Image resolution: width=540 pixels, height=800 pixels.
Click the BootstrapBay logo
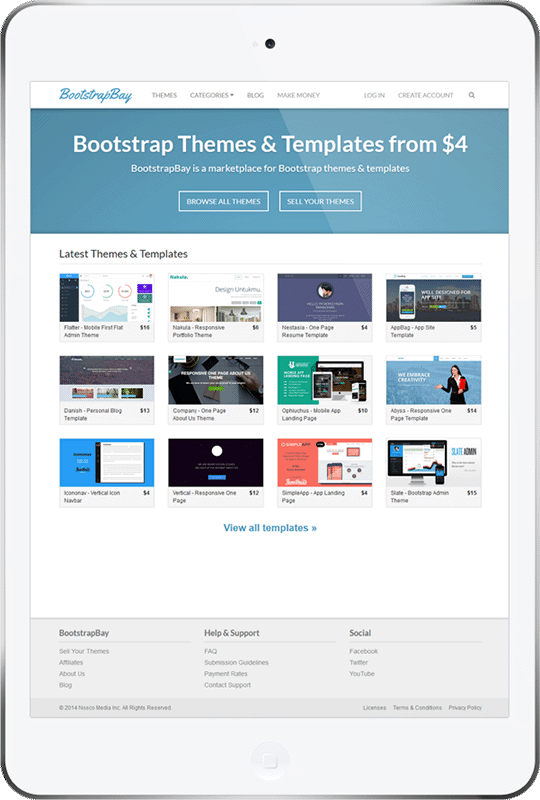(95, 95)
